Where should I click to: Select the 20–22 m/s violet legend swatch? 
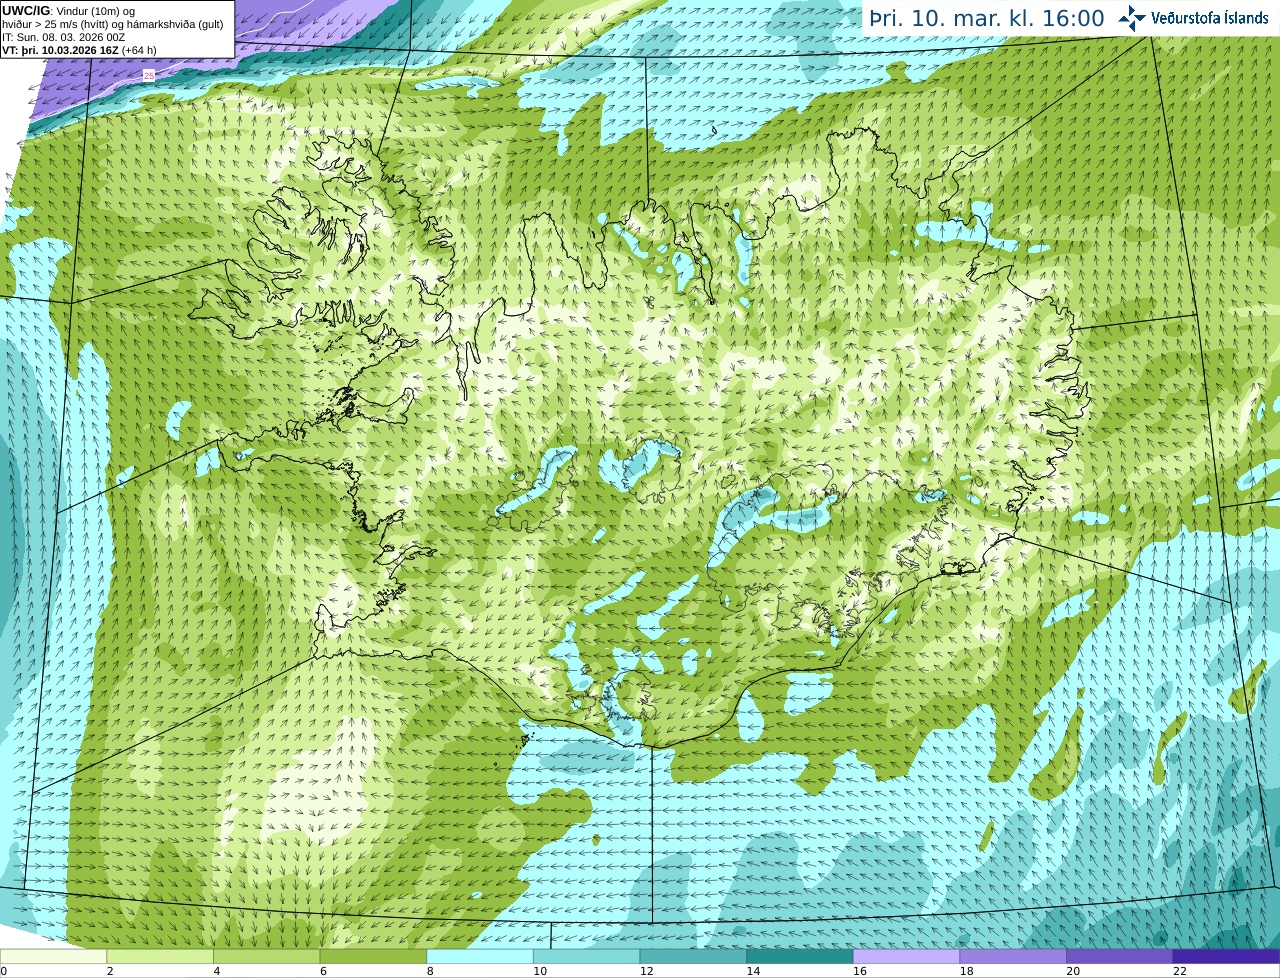1120,957
